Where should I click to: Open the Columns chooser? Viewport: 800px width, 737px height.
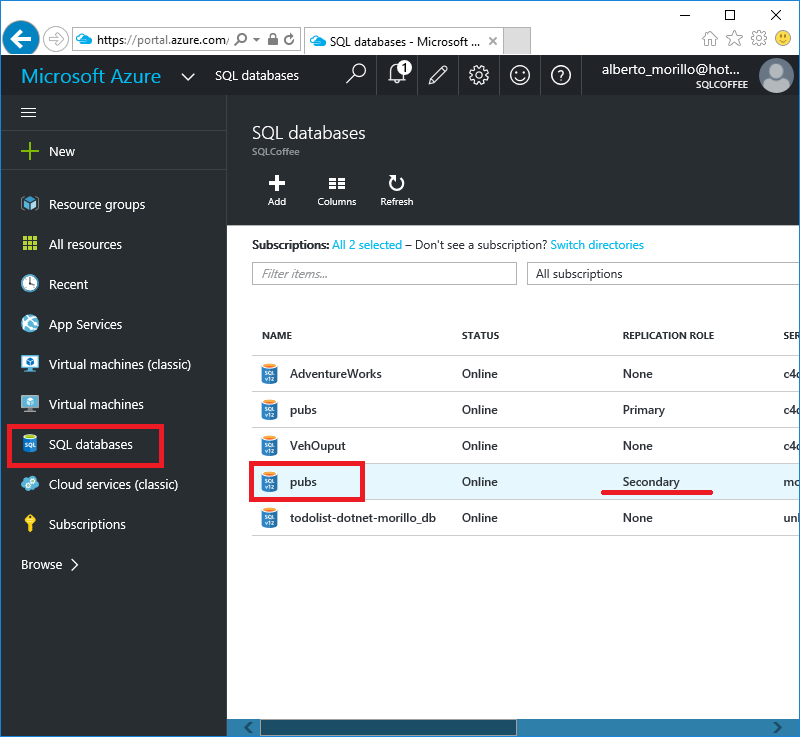[x=337, y=190]
